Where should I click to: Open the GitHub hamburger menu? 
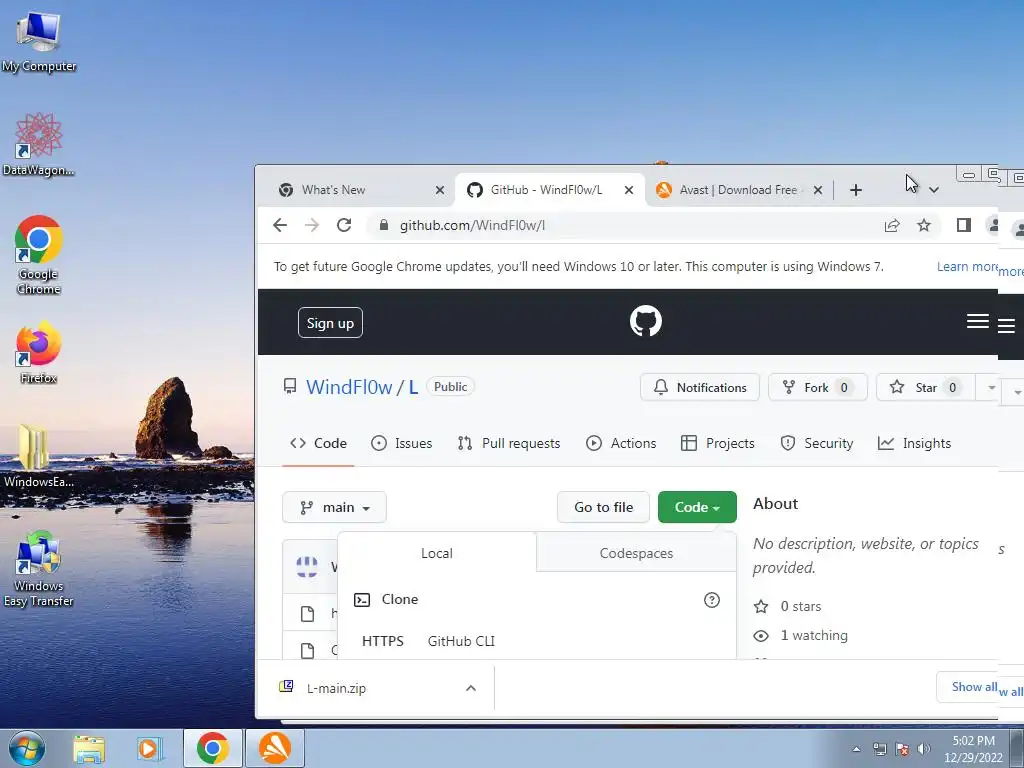tap(978, 321)
